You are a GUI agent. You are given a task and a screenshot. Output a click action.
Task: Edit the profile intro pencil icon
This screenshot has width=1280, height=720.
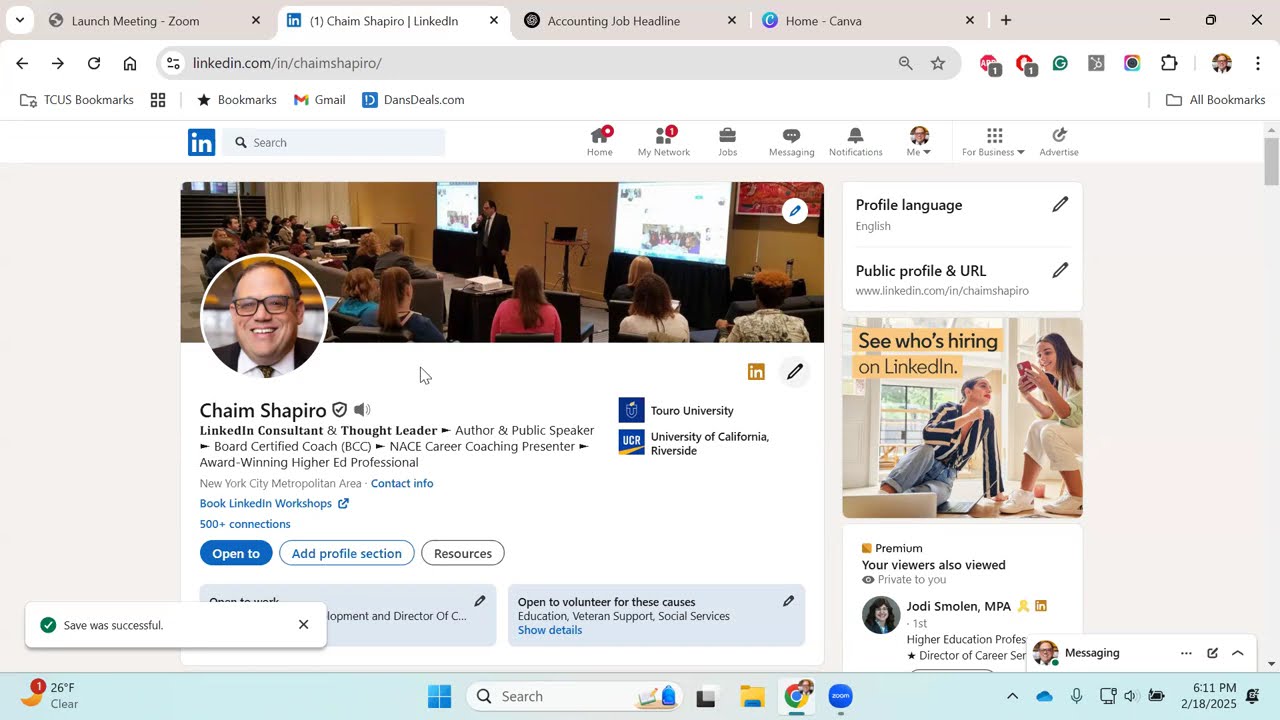coord(795,372)
